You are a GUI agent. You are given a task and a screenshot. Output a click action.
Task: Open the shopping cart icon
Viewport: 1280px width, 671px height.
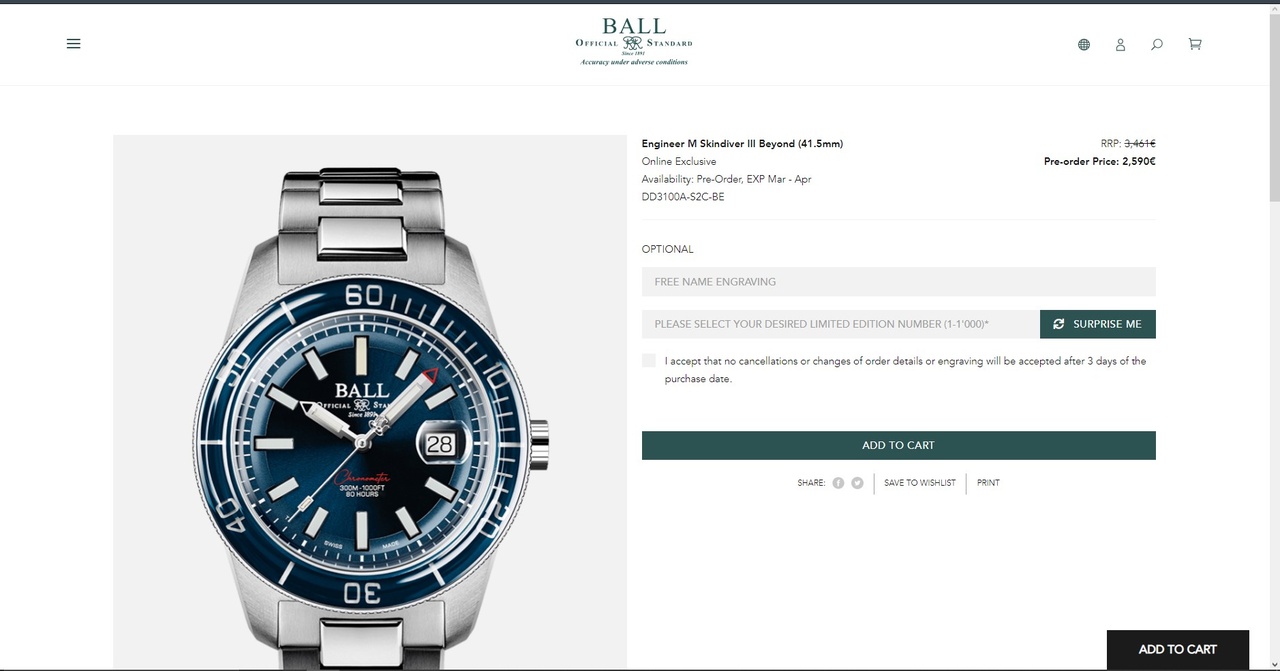(x=1194, y=44)
